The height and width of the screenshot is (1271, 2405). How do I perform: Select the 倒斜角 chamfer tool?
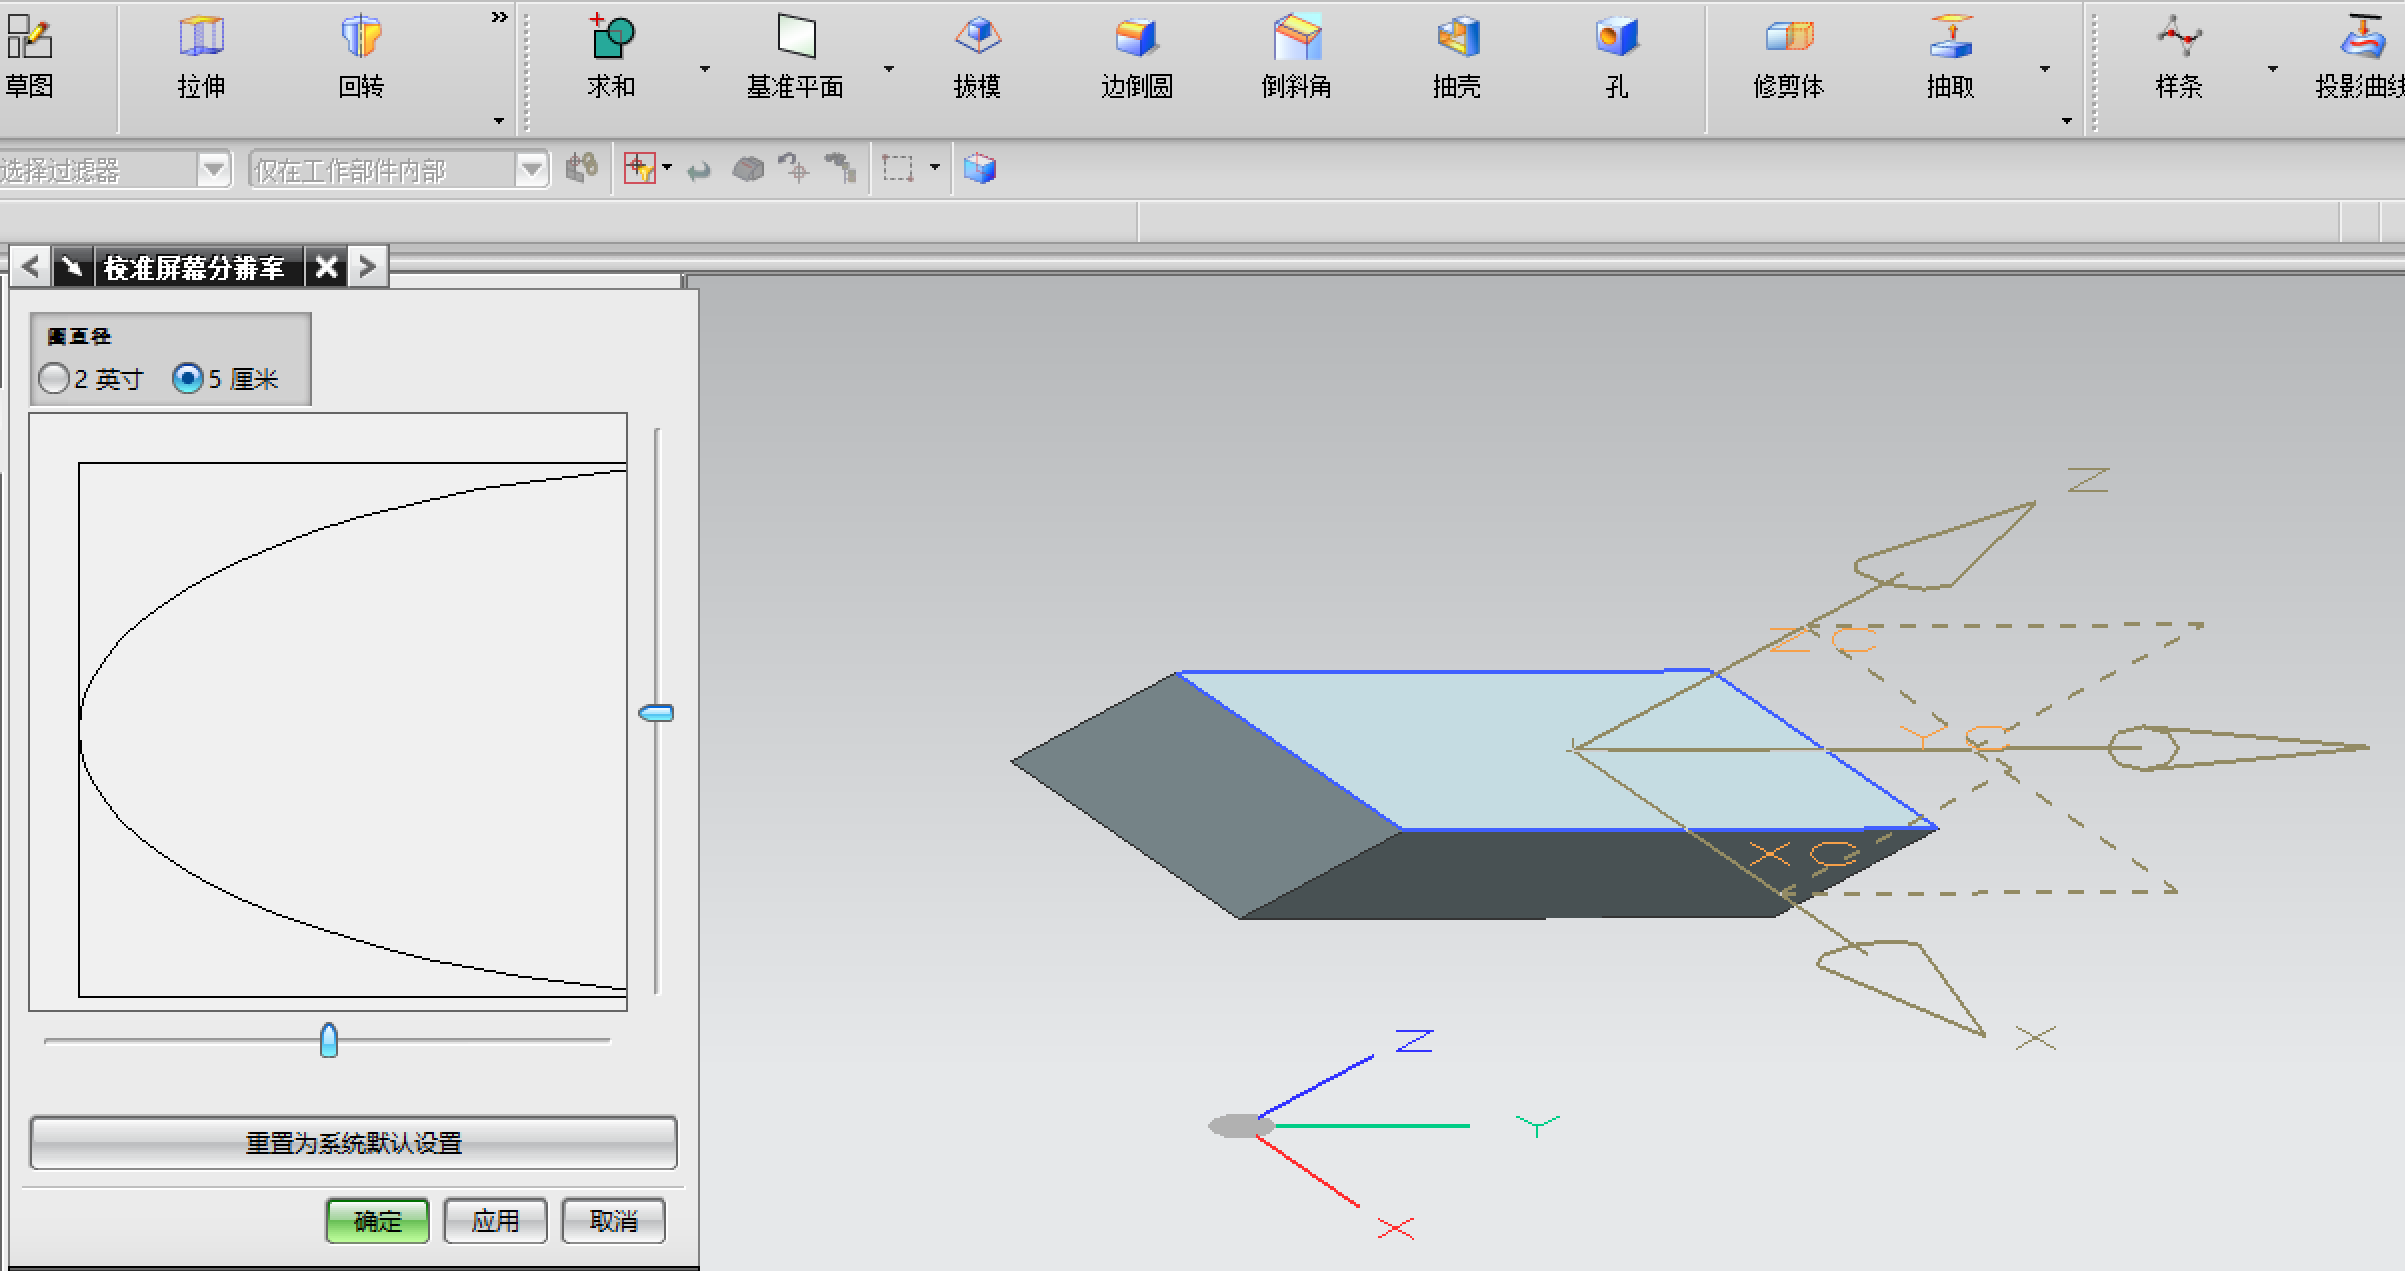pyautogui.click(x=1297, y=56)
